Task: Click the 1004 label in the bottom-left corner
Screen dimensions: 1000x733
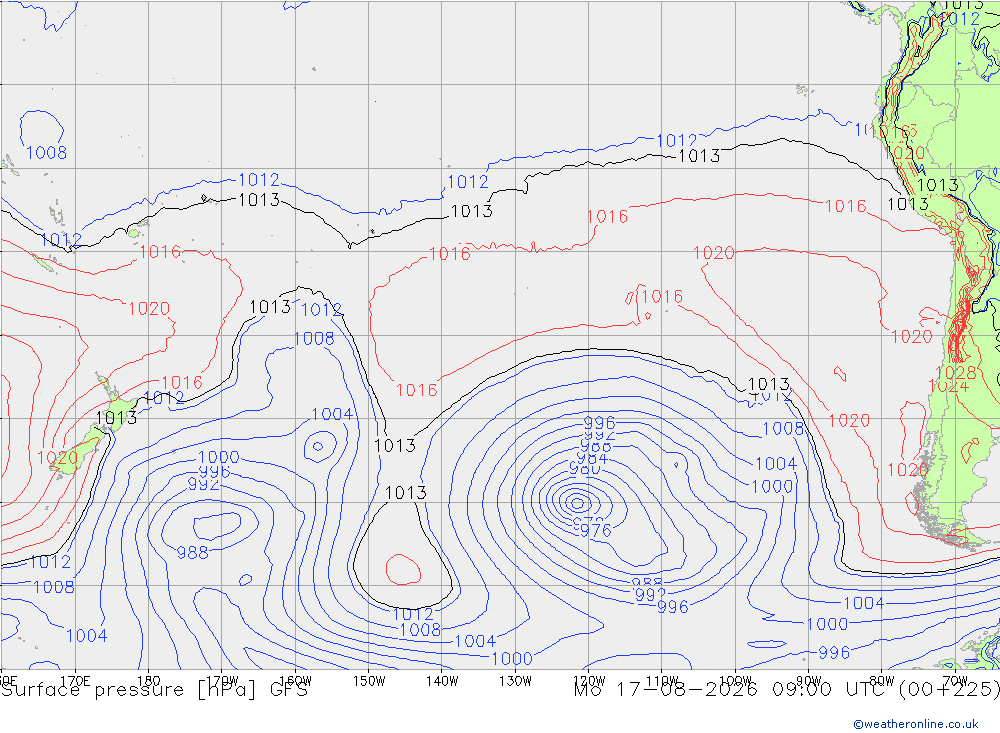Action: coord(87,635)
